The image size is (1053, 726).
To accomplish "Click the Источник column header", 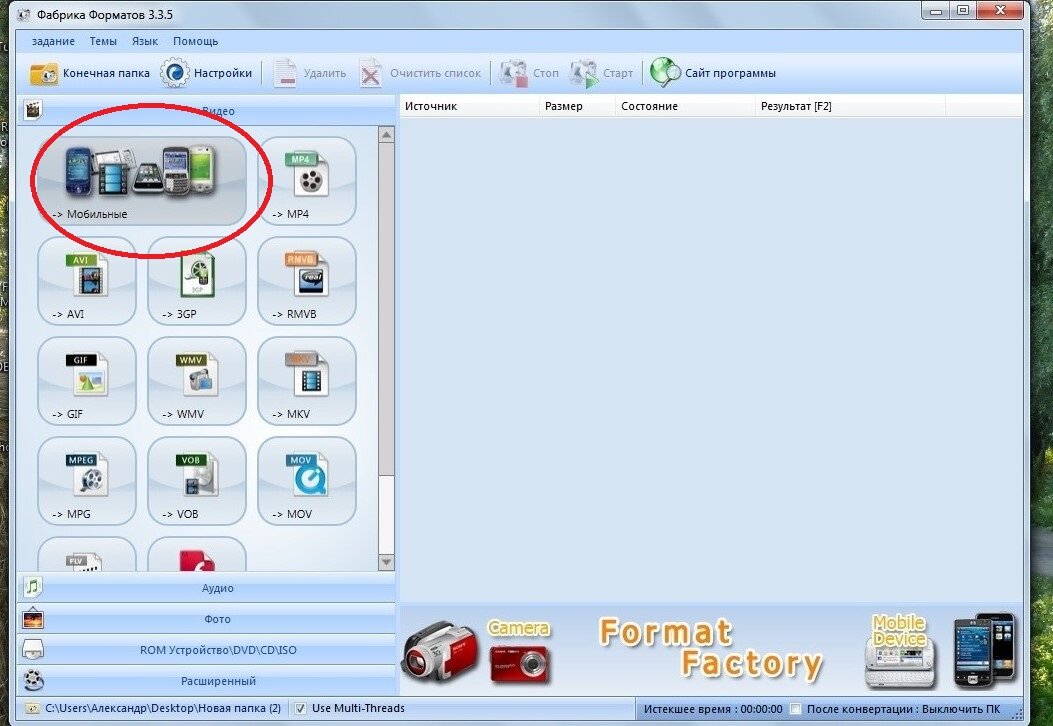I will tap(469, 106).
